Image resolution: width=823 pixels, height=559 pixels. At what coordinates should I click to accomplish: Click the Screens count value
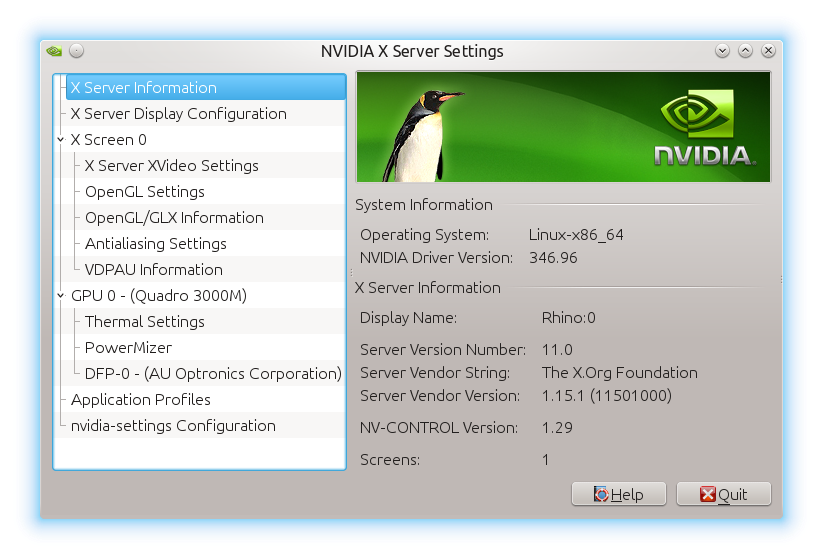coord(545,460)
